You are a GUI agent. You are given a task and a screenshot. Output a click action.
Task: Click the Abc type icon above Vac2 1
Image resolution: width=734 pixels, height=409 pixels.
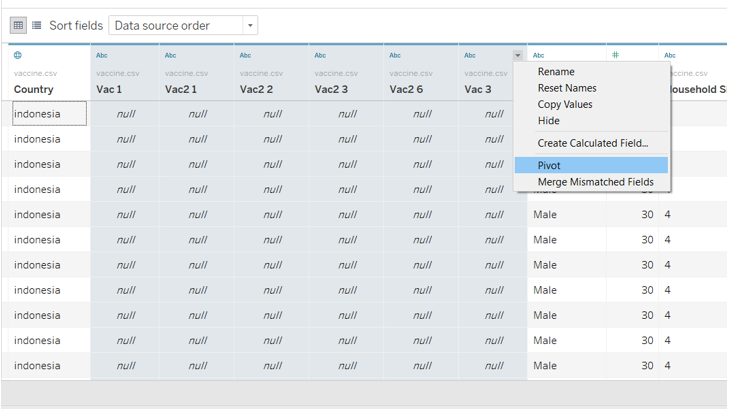[x=170, y=56]
